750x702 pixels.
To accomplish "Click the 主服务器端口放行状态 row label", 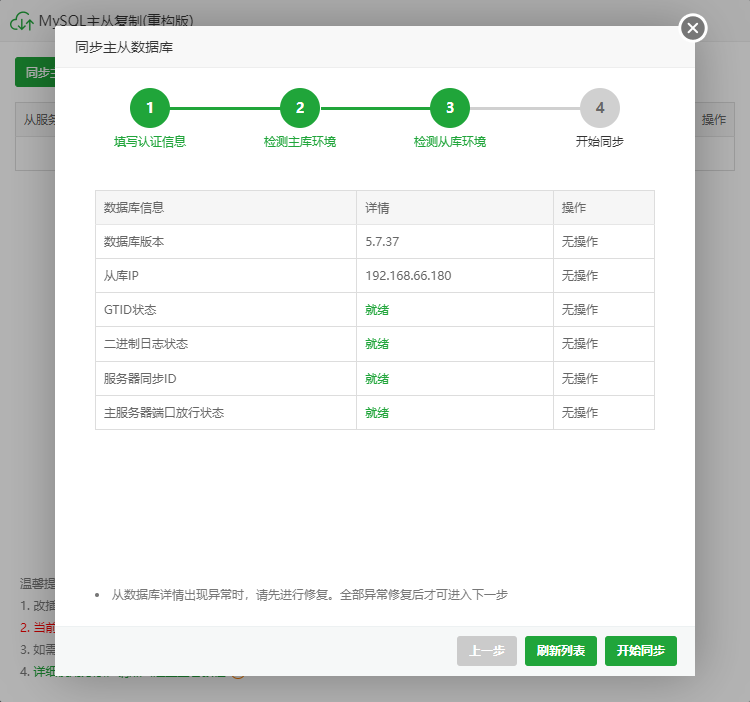I will pos(164,413).
